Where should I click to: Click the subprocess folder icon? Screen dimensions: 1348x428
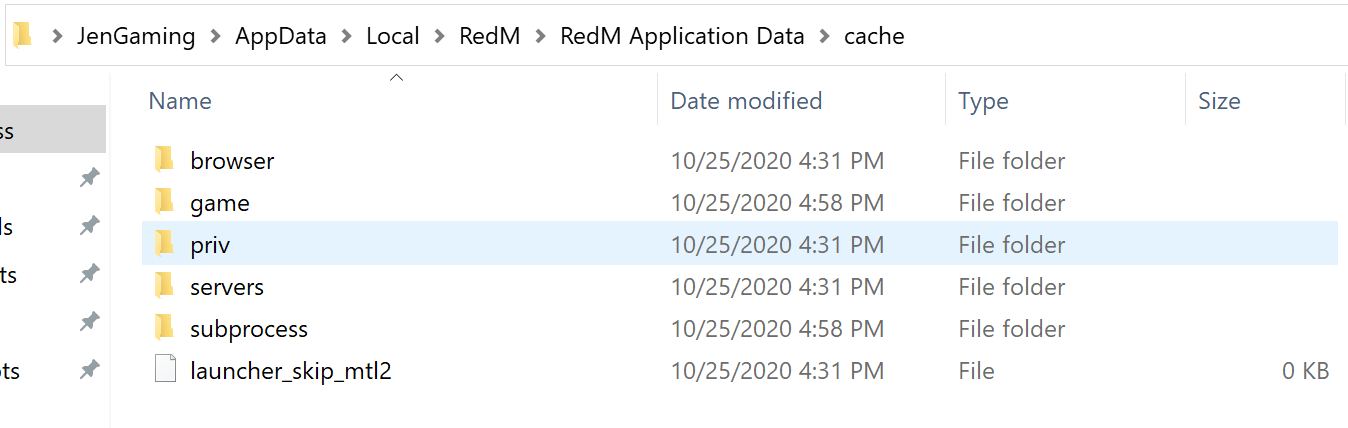(165, 328)
